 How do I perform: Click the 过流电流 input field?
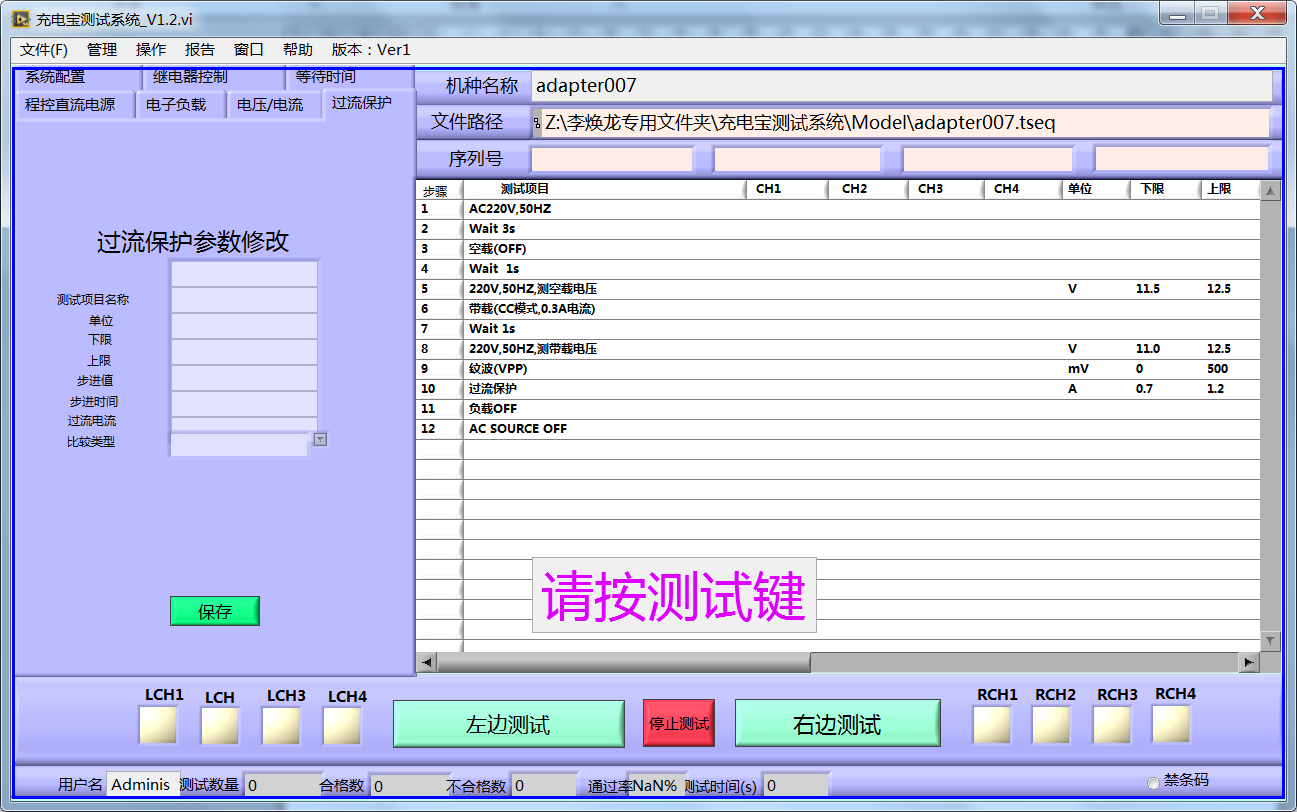click(244, 424)
